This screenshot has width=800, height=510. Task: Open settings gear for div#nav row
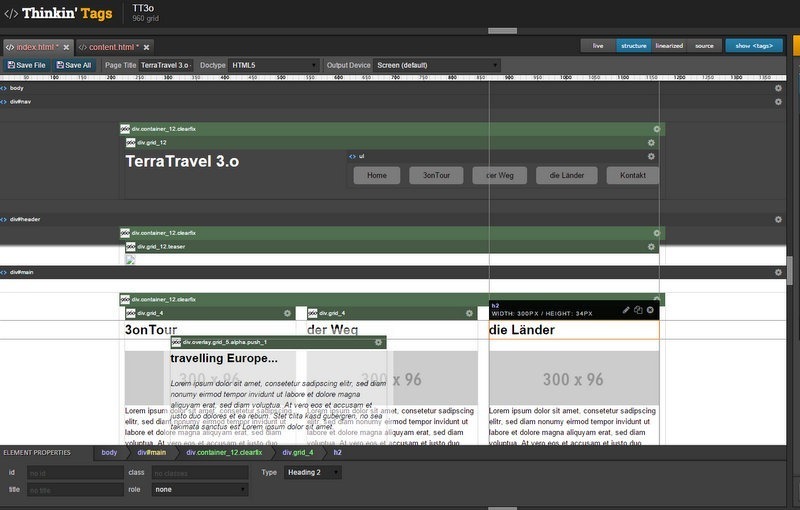click(778, 102)
